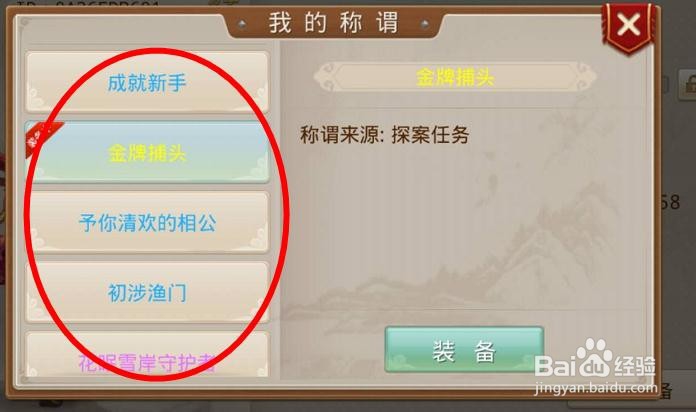Click the 我的称谓 dialog title

pyautogui.click(x=333, y=23)
